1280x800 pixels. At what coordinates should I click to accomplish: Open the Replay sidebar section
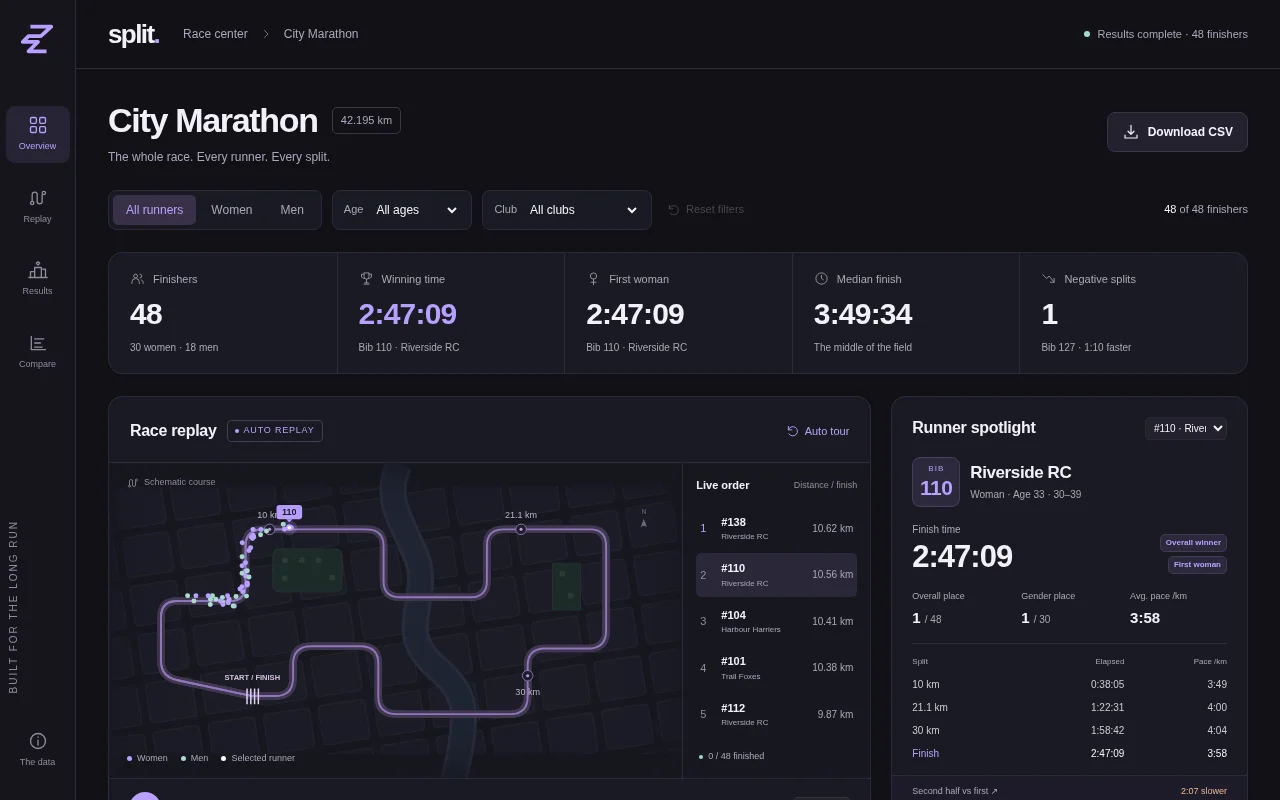(37, 207)
